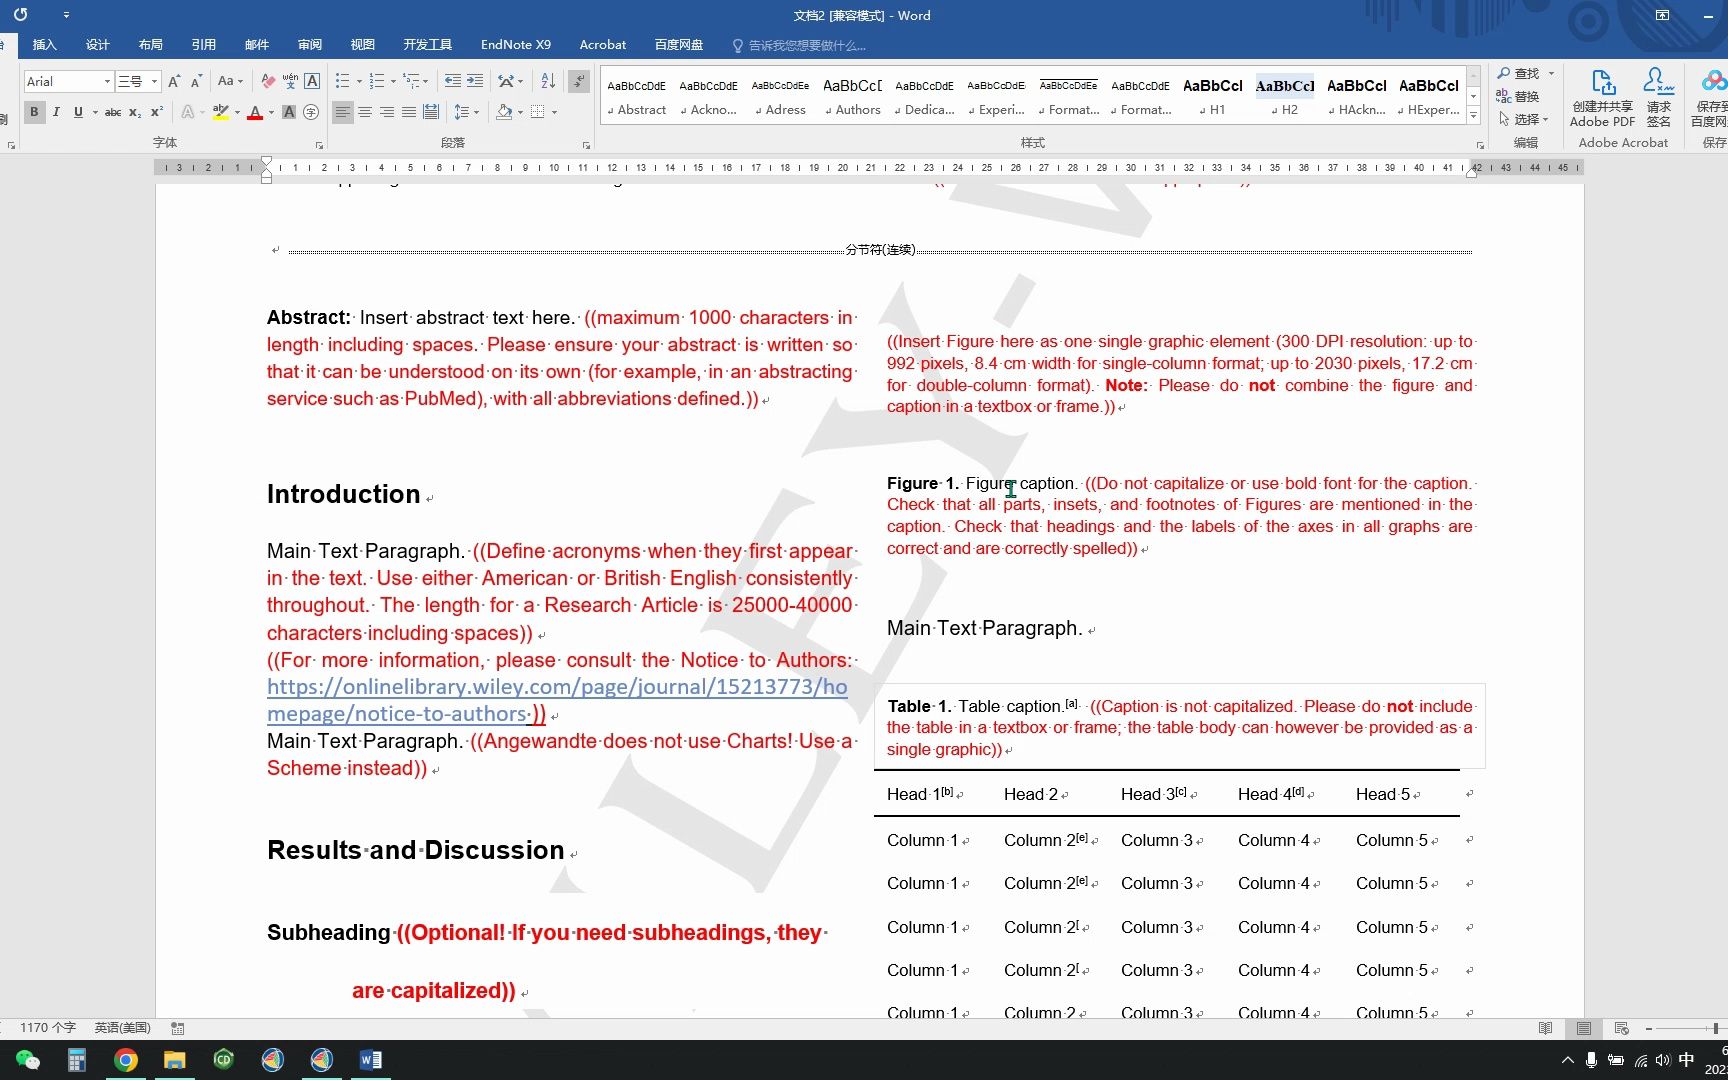Increase paragraph indent
Image resolution: width=1728 pixels, height=1080 pixels.
pyautogui.click(x=475, y=81)
